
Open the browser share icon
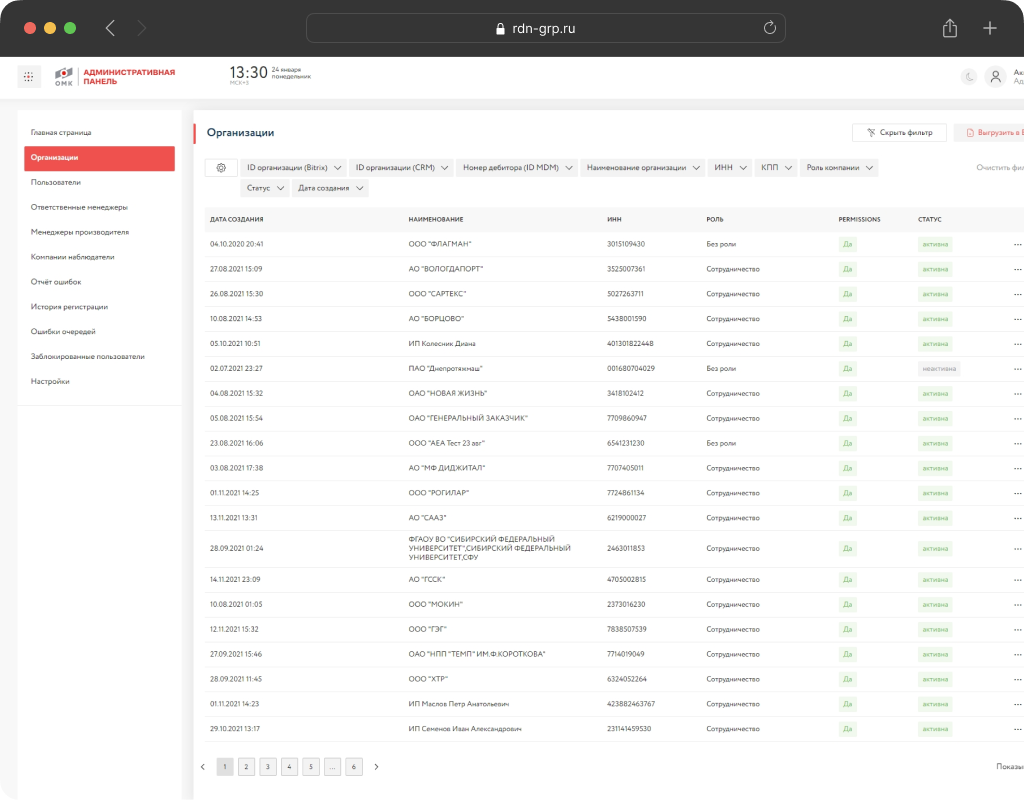[950, 28]
